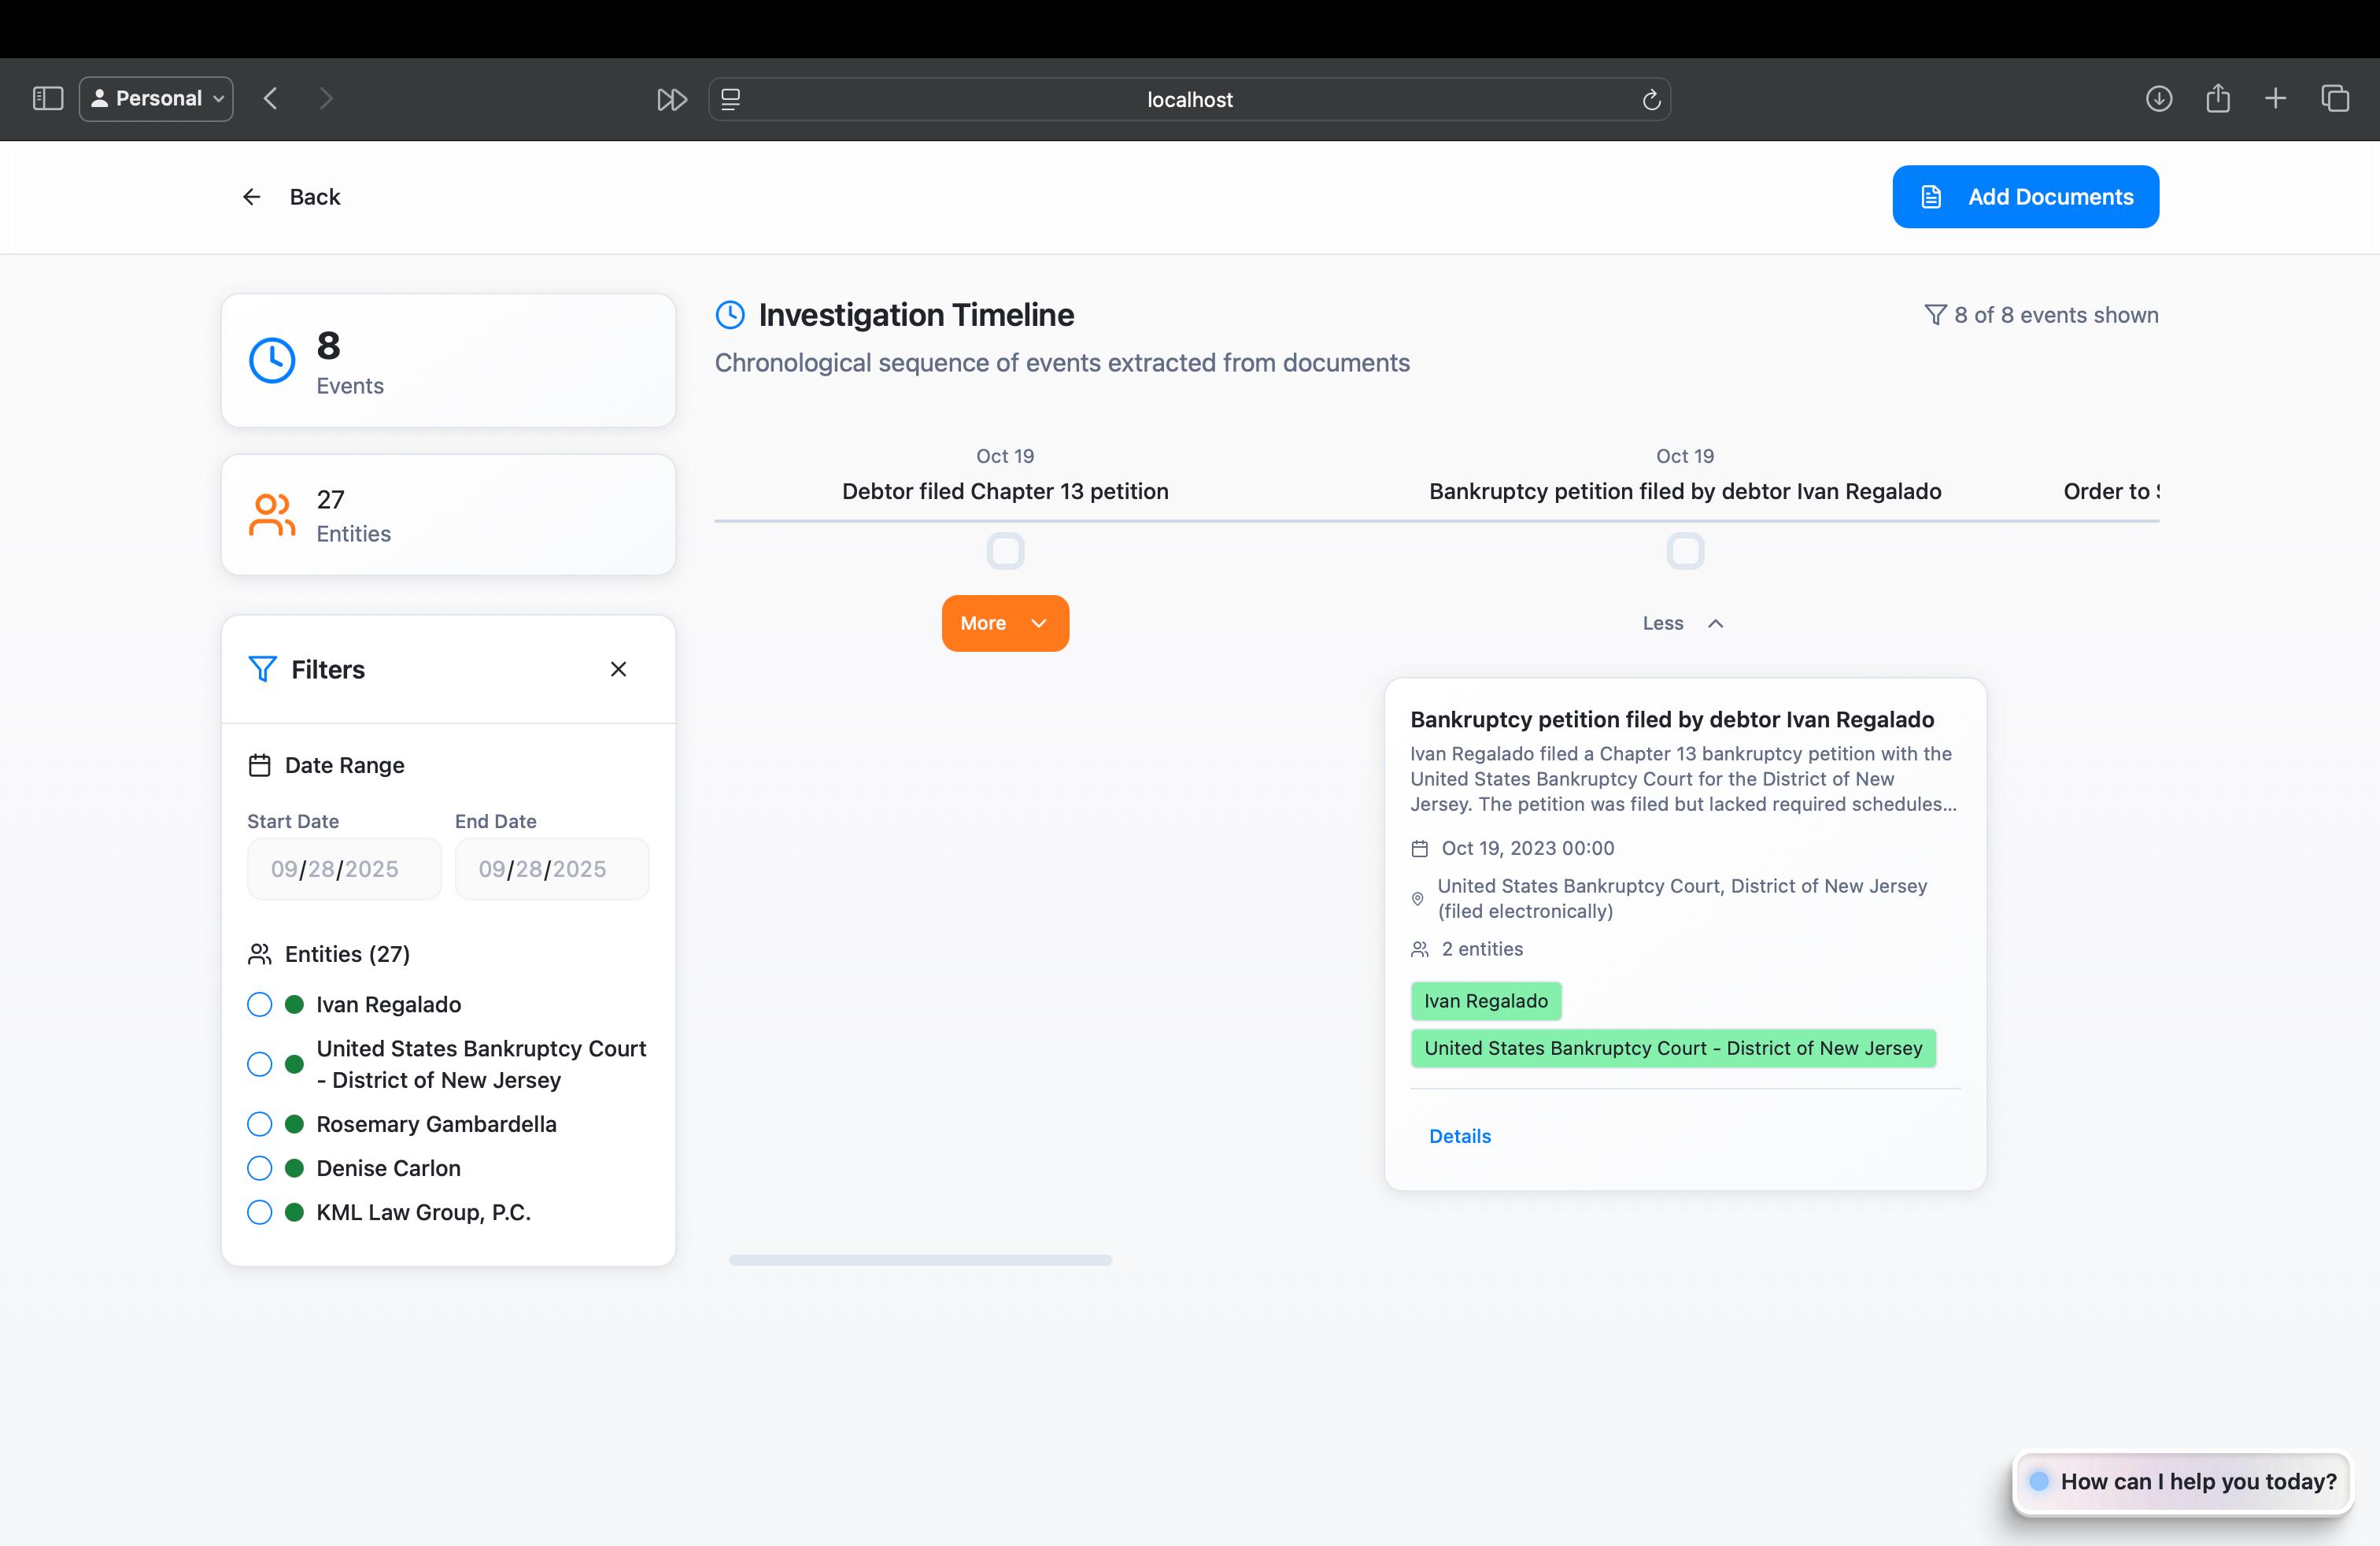The image size is (2380, 1546).
Task: Select the Ivan Regalado entity filter
Action: [260, 1004]
